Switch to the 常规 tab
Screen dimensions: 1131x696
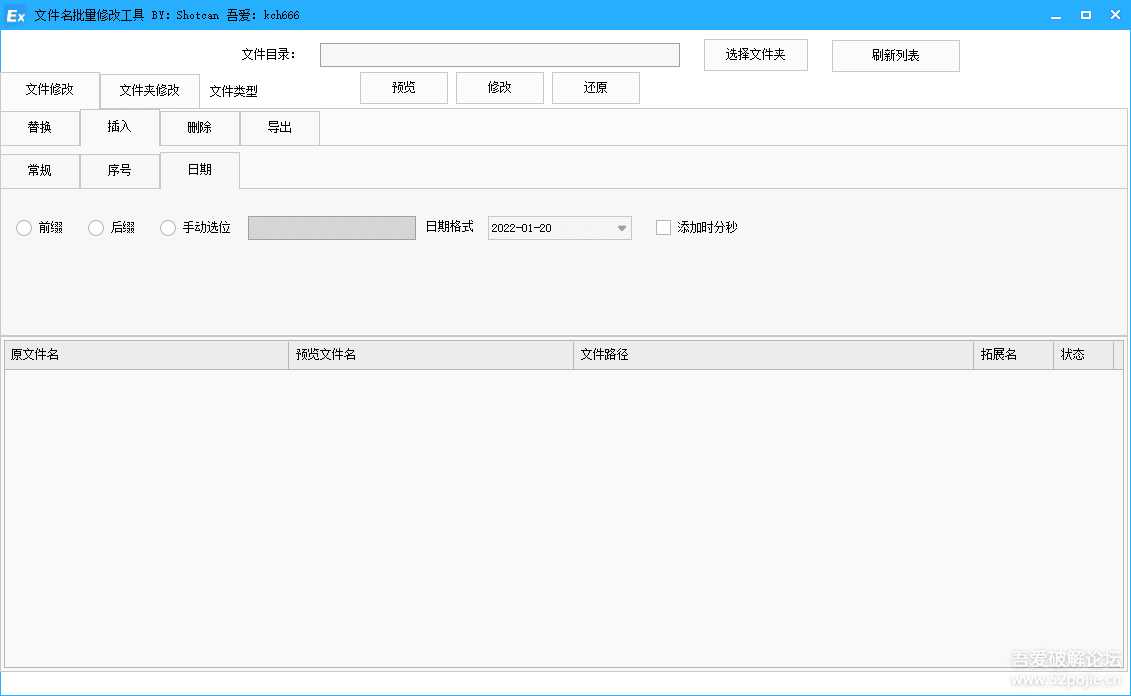[x=40, y=170]
